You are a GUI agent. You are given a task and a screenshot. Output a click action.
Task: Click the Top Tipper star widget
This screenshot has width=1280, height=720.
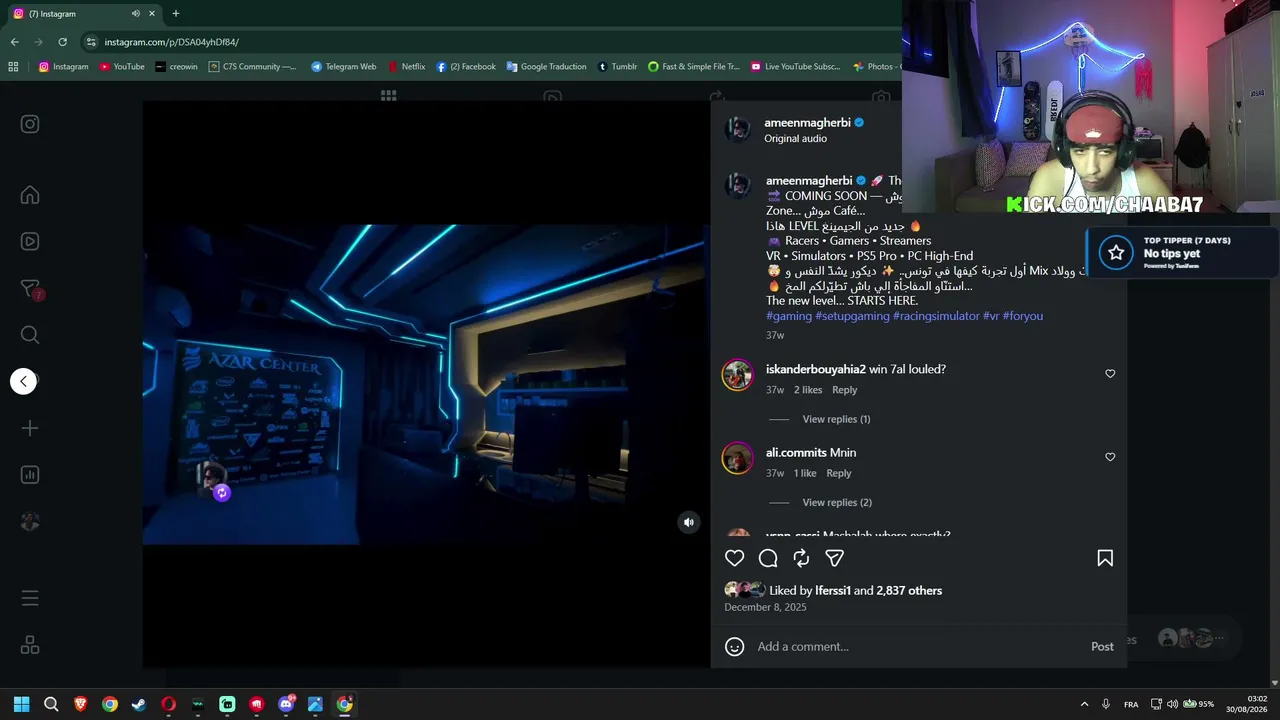pyautogui.click(x=1116, y=253)
